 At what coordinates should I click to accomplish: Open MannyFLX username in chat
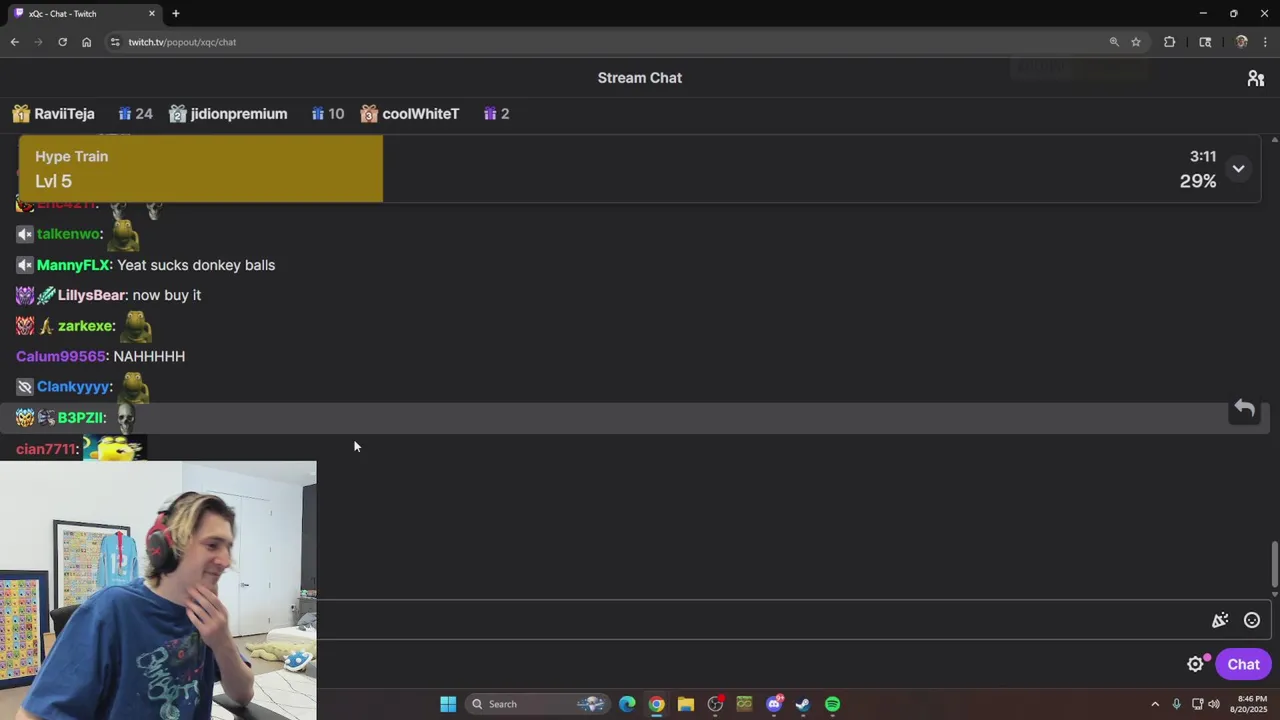[73, 265]
